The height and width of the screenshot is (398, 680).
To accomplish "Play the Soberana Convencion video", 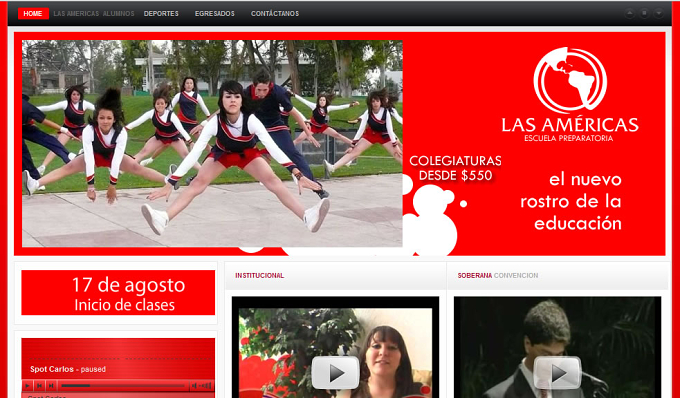I will click(557, 372).
